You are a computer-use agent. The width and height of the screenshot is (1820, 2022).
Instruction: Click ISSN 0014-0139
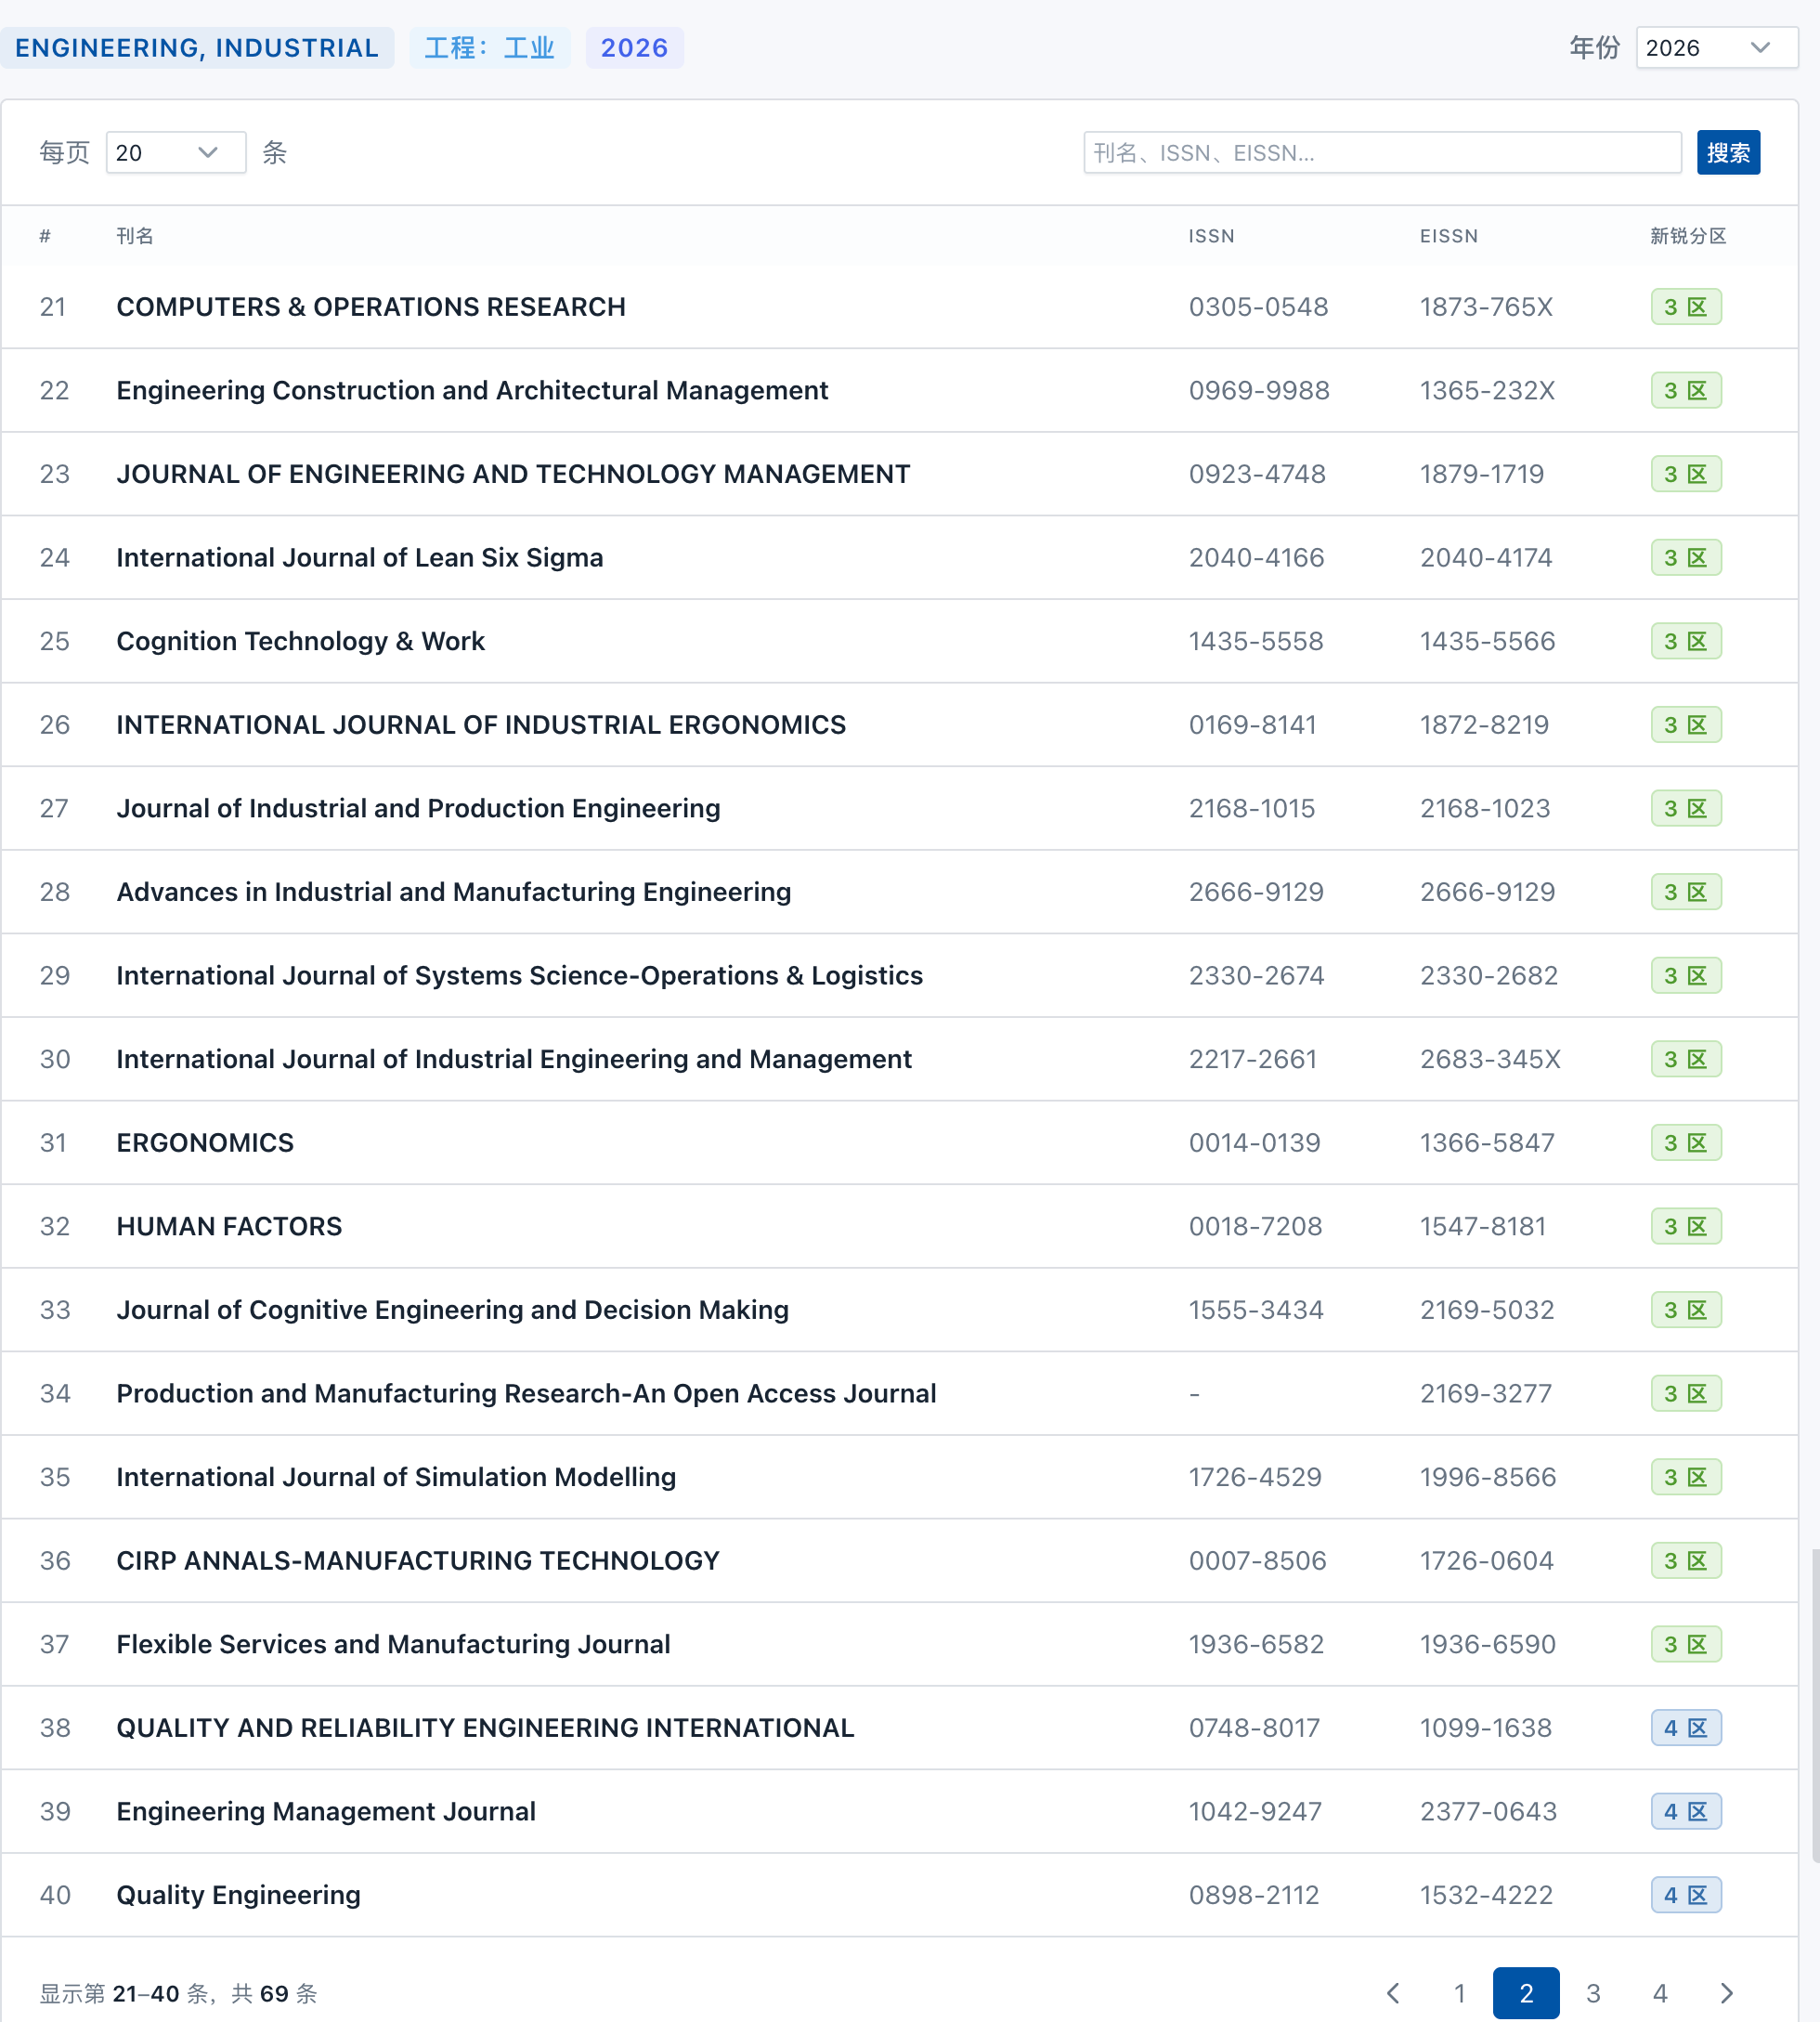point(1254,1143)
